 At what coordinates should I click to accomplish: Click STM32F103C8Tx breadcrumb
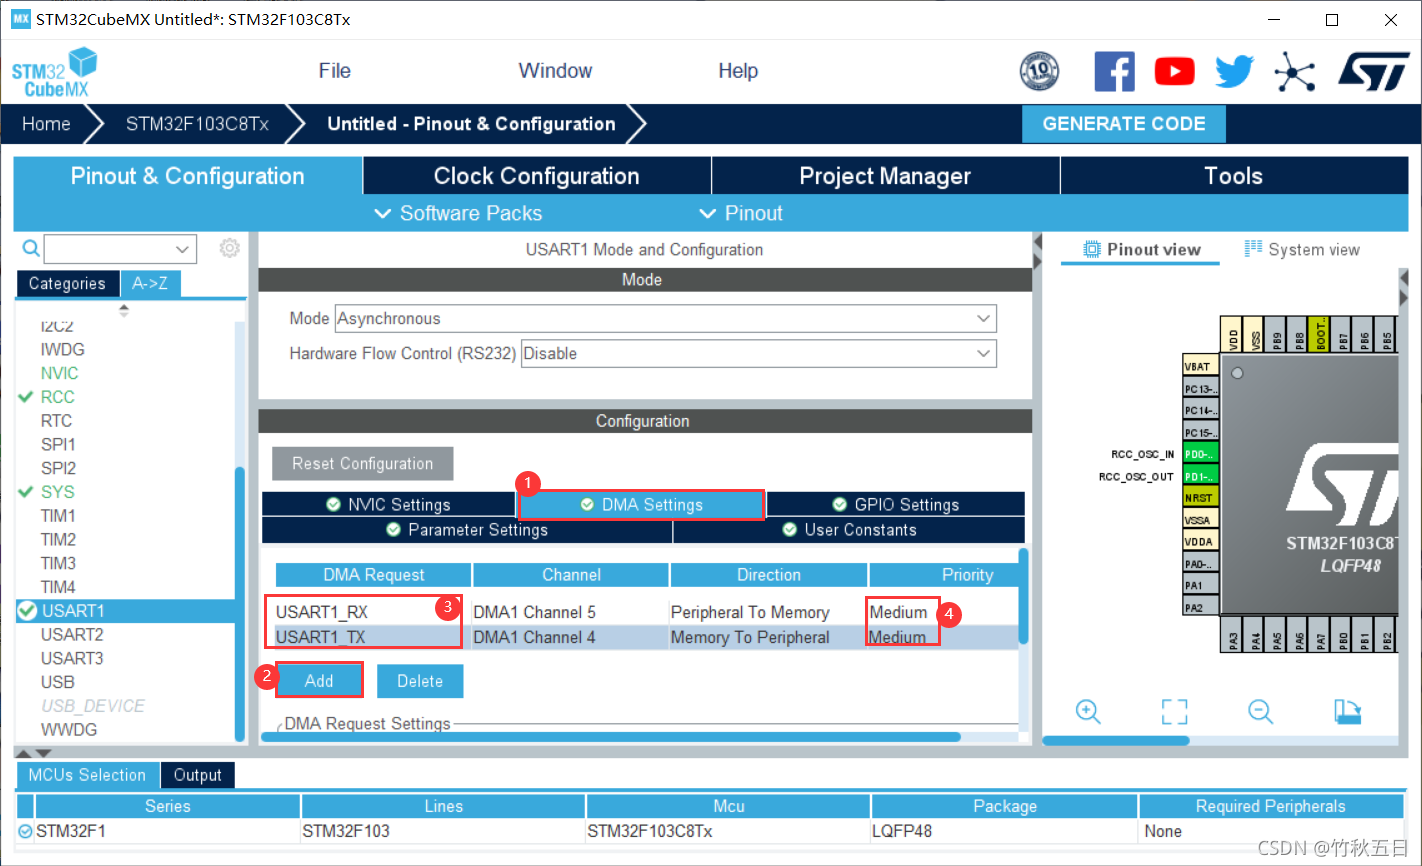[197, 124]
